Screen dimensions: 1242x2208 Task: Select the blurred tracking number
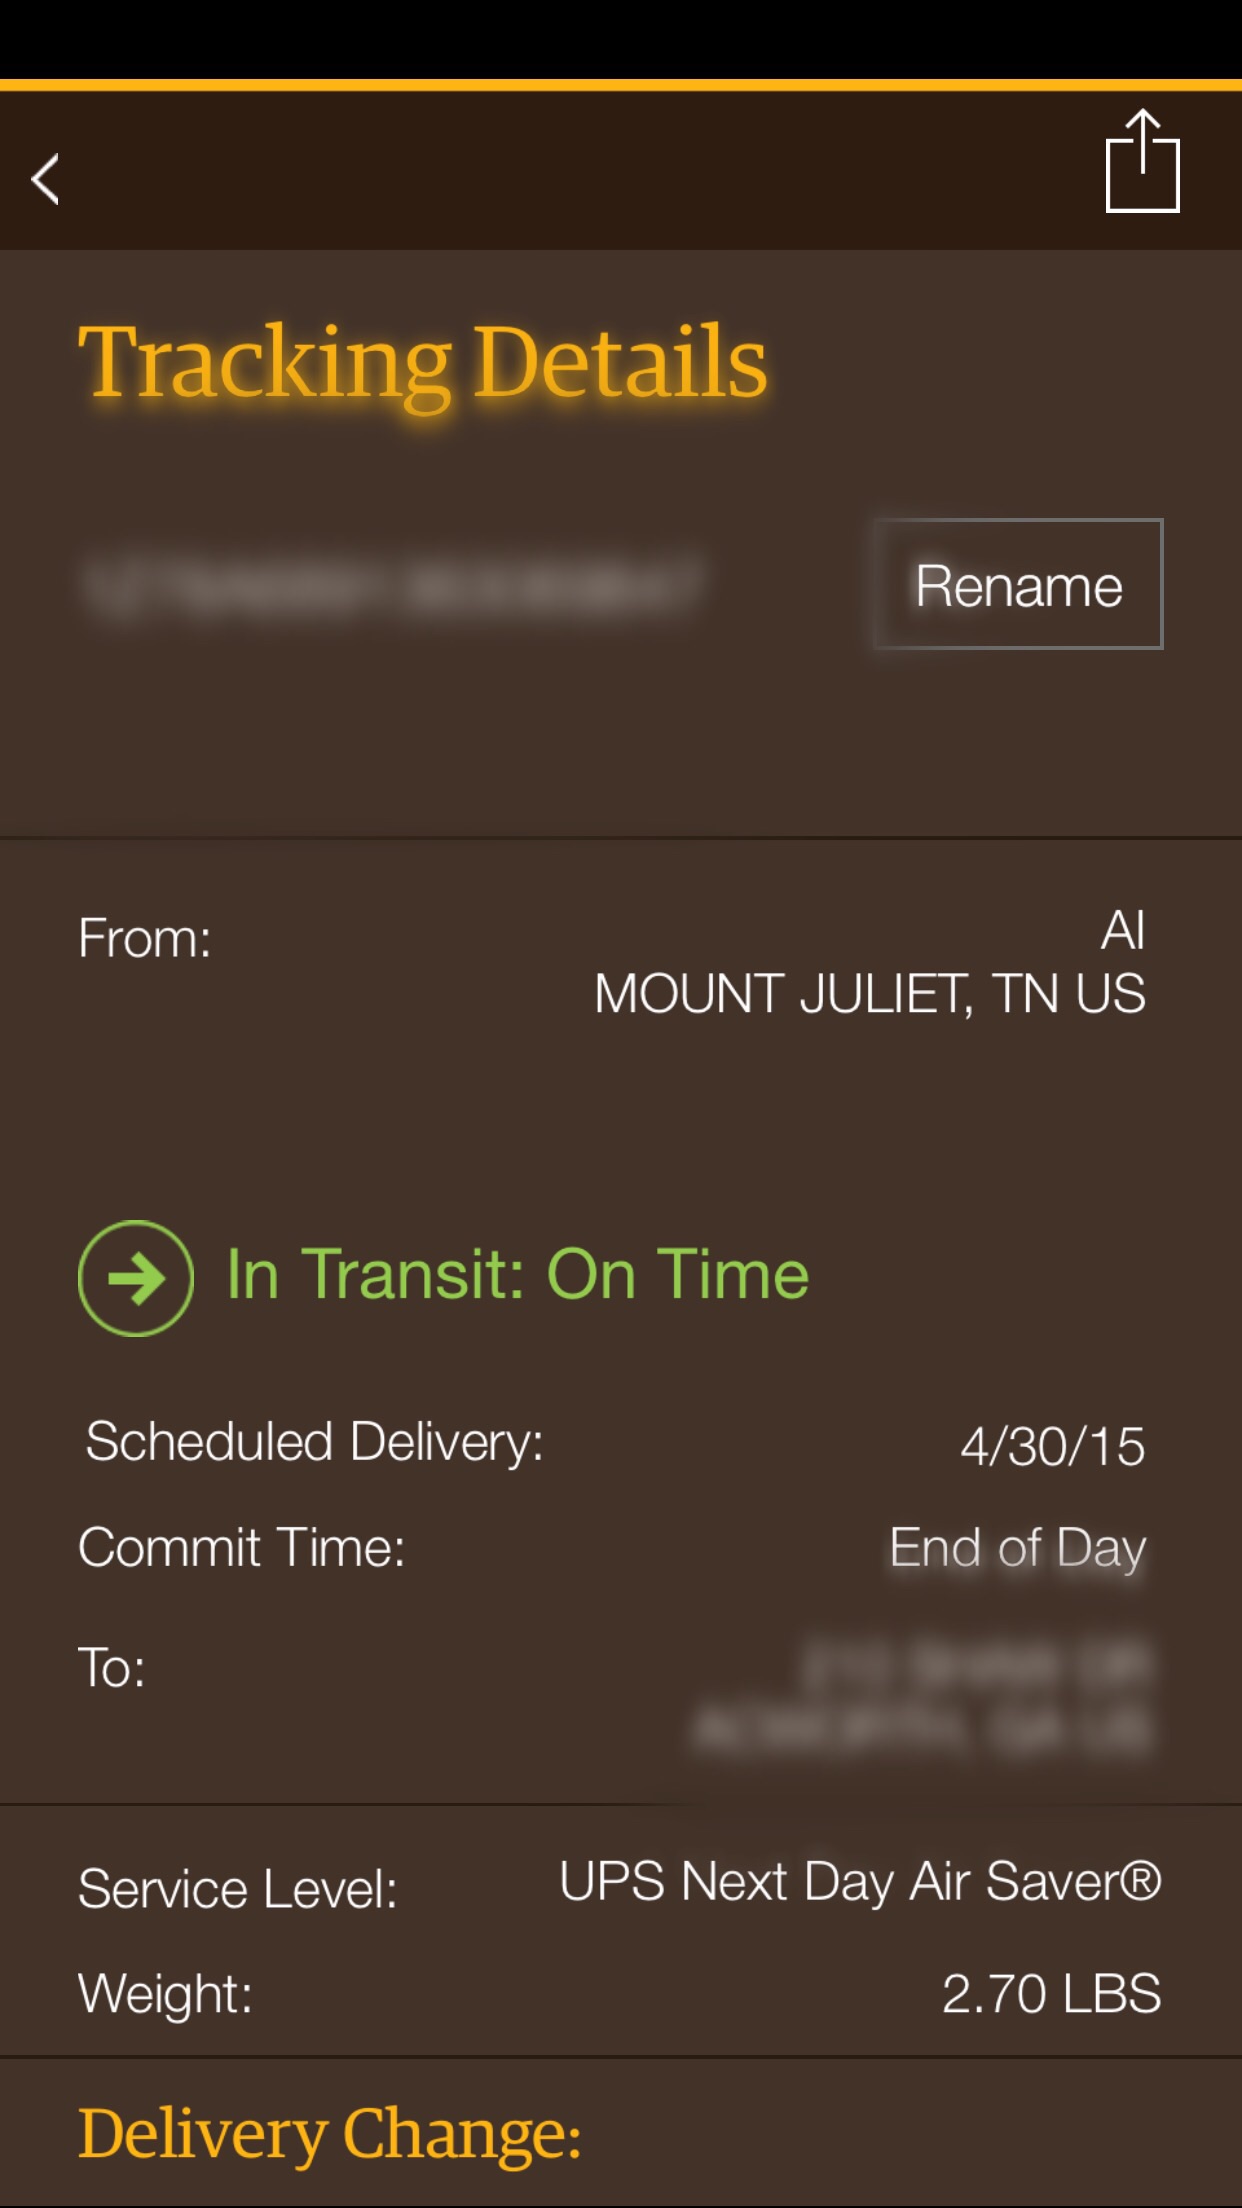click(392, 586)
